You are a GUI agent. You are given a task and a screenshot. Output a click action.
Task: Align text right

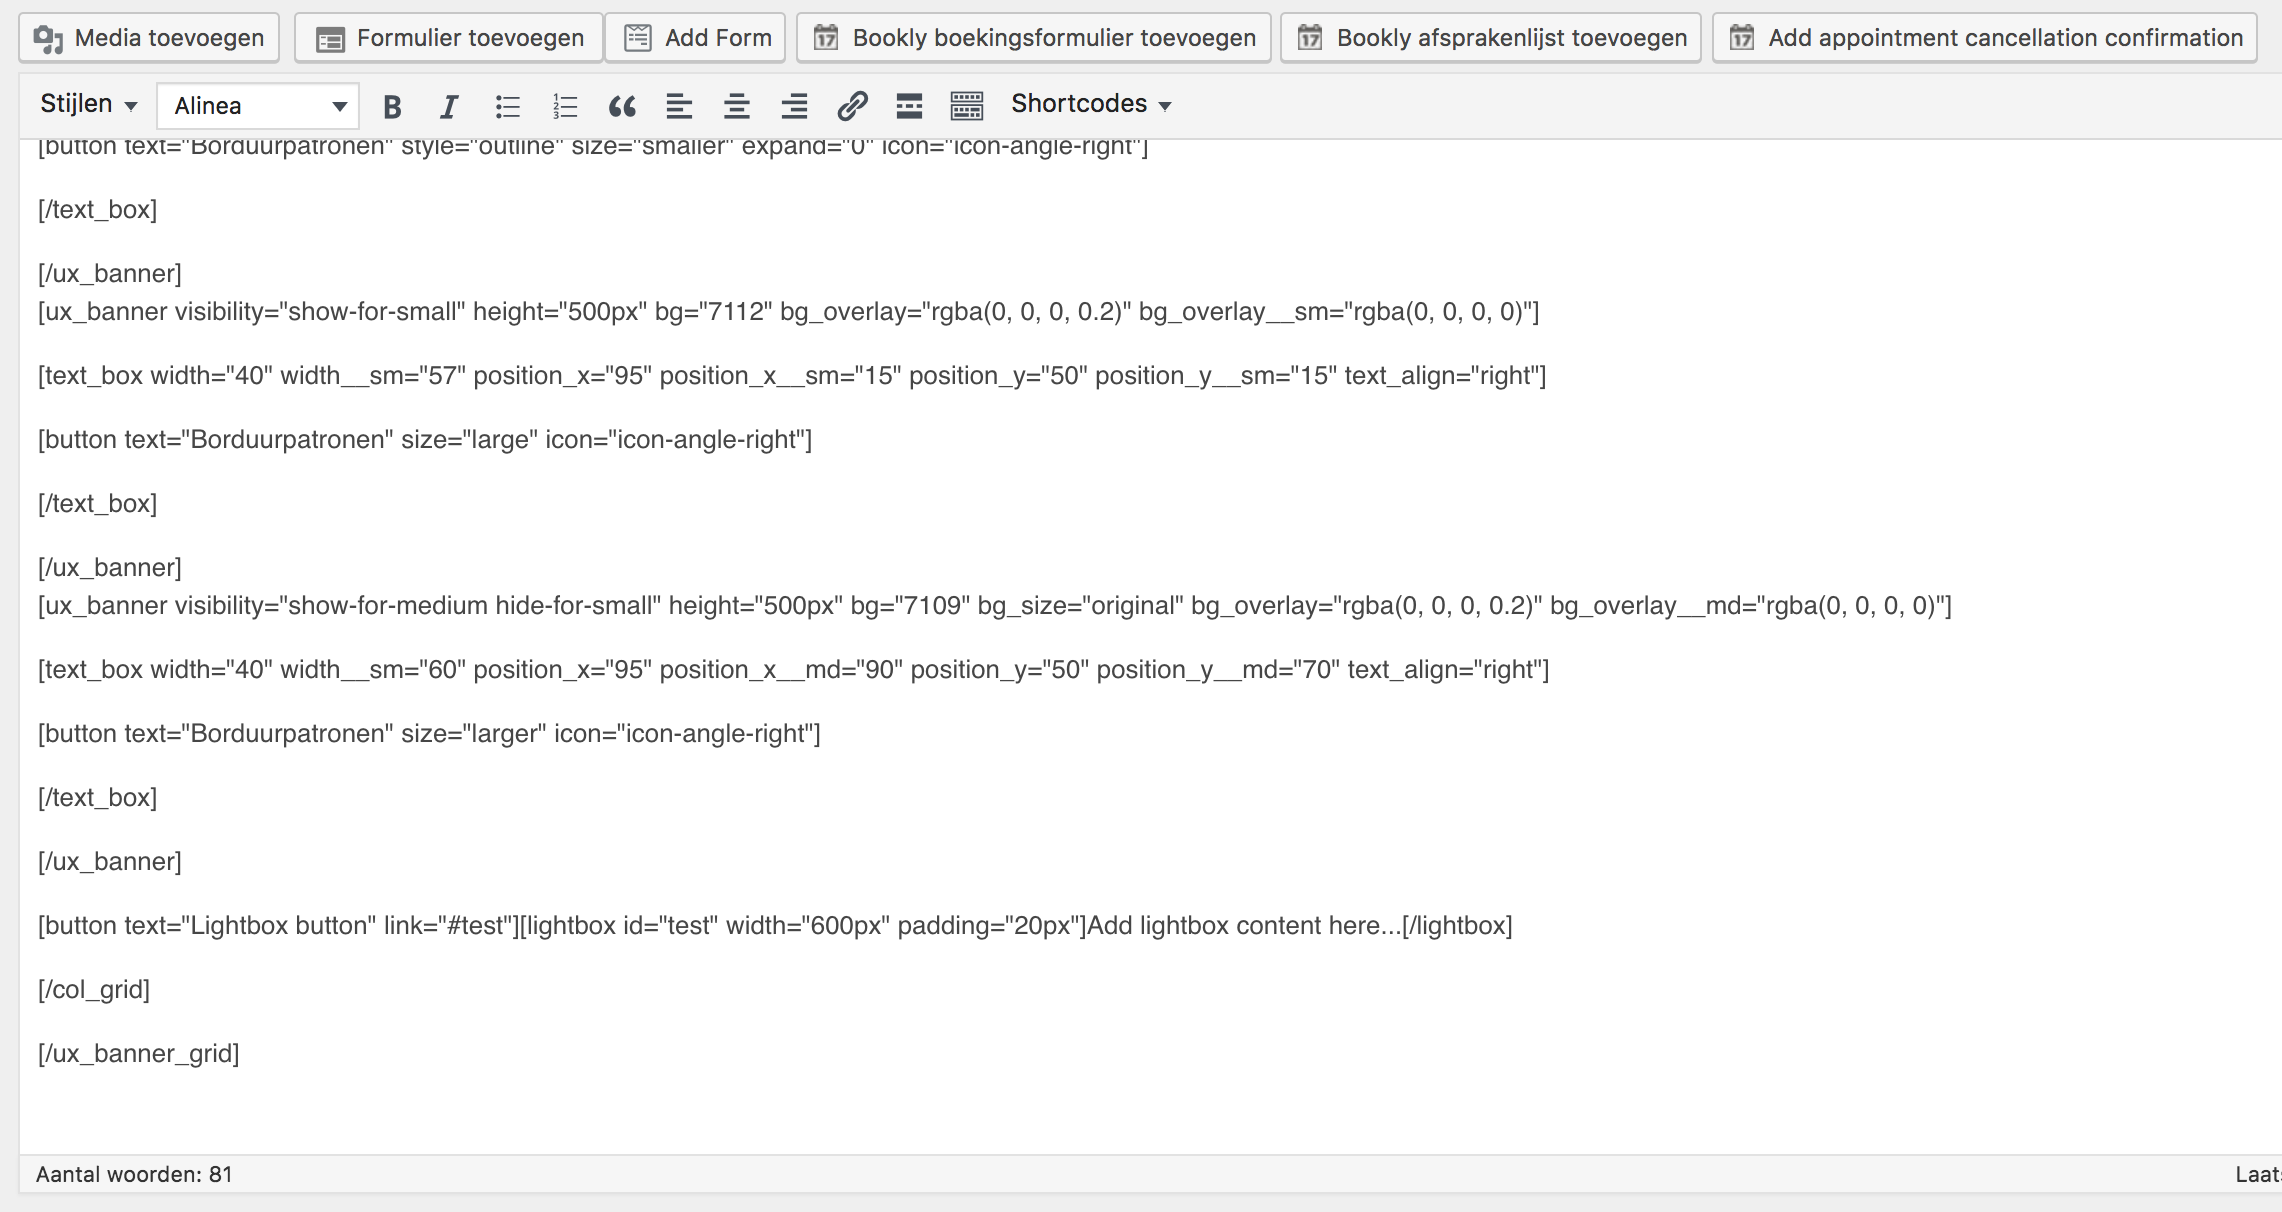(794, 106)
